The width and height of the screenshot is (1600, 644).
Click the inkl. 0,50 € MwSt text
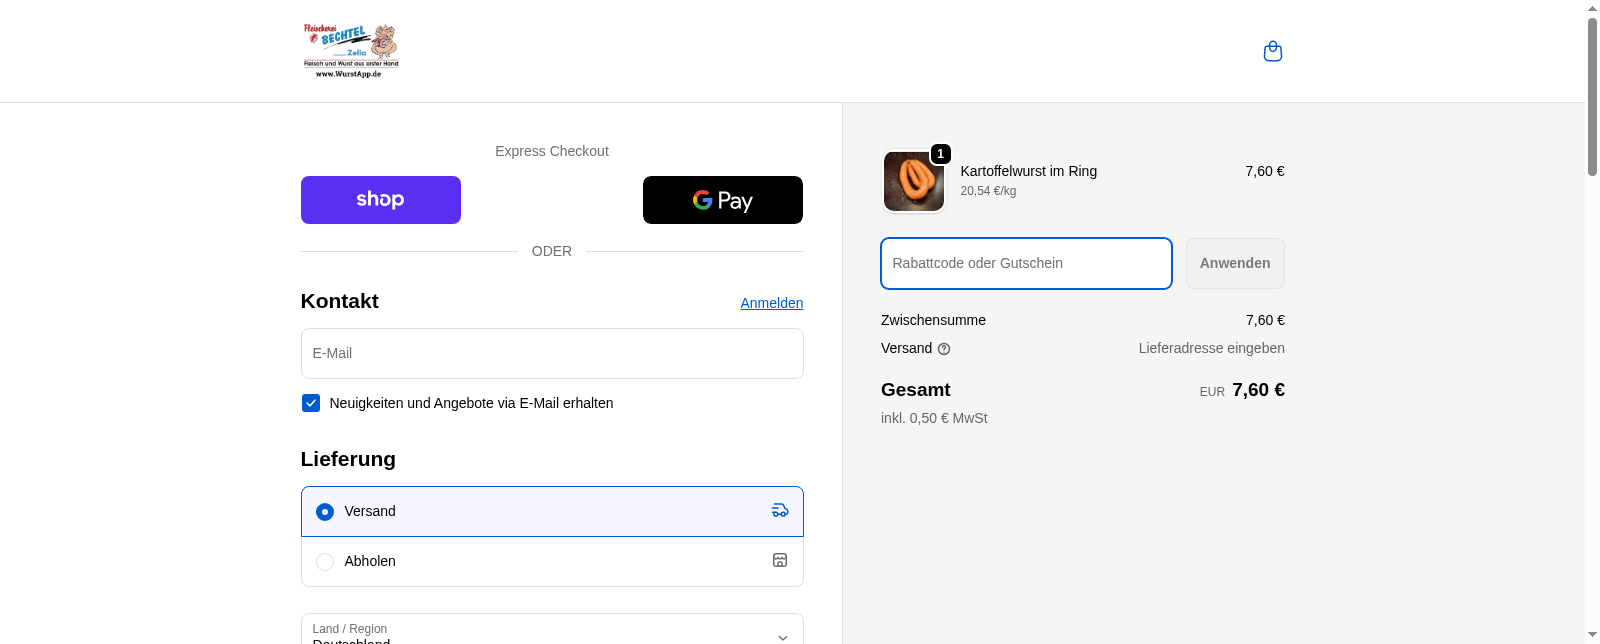(x=934, y=418)
